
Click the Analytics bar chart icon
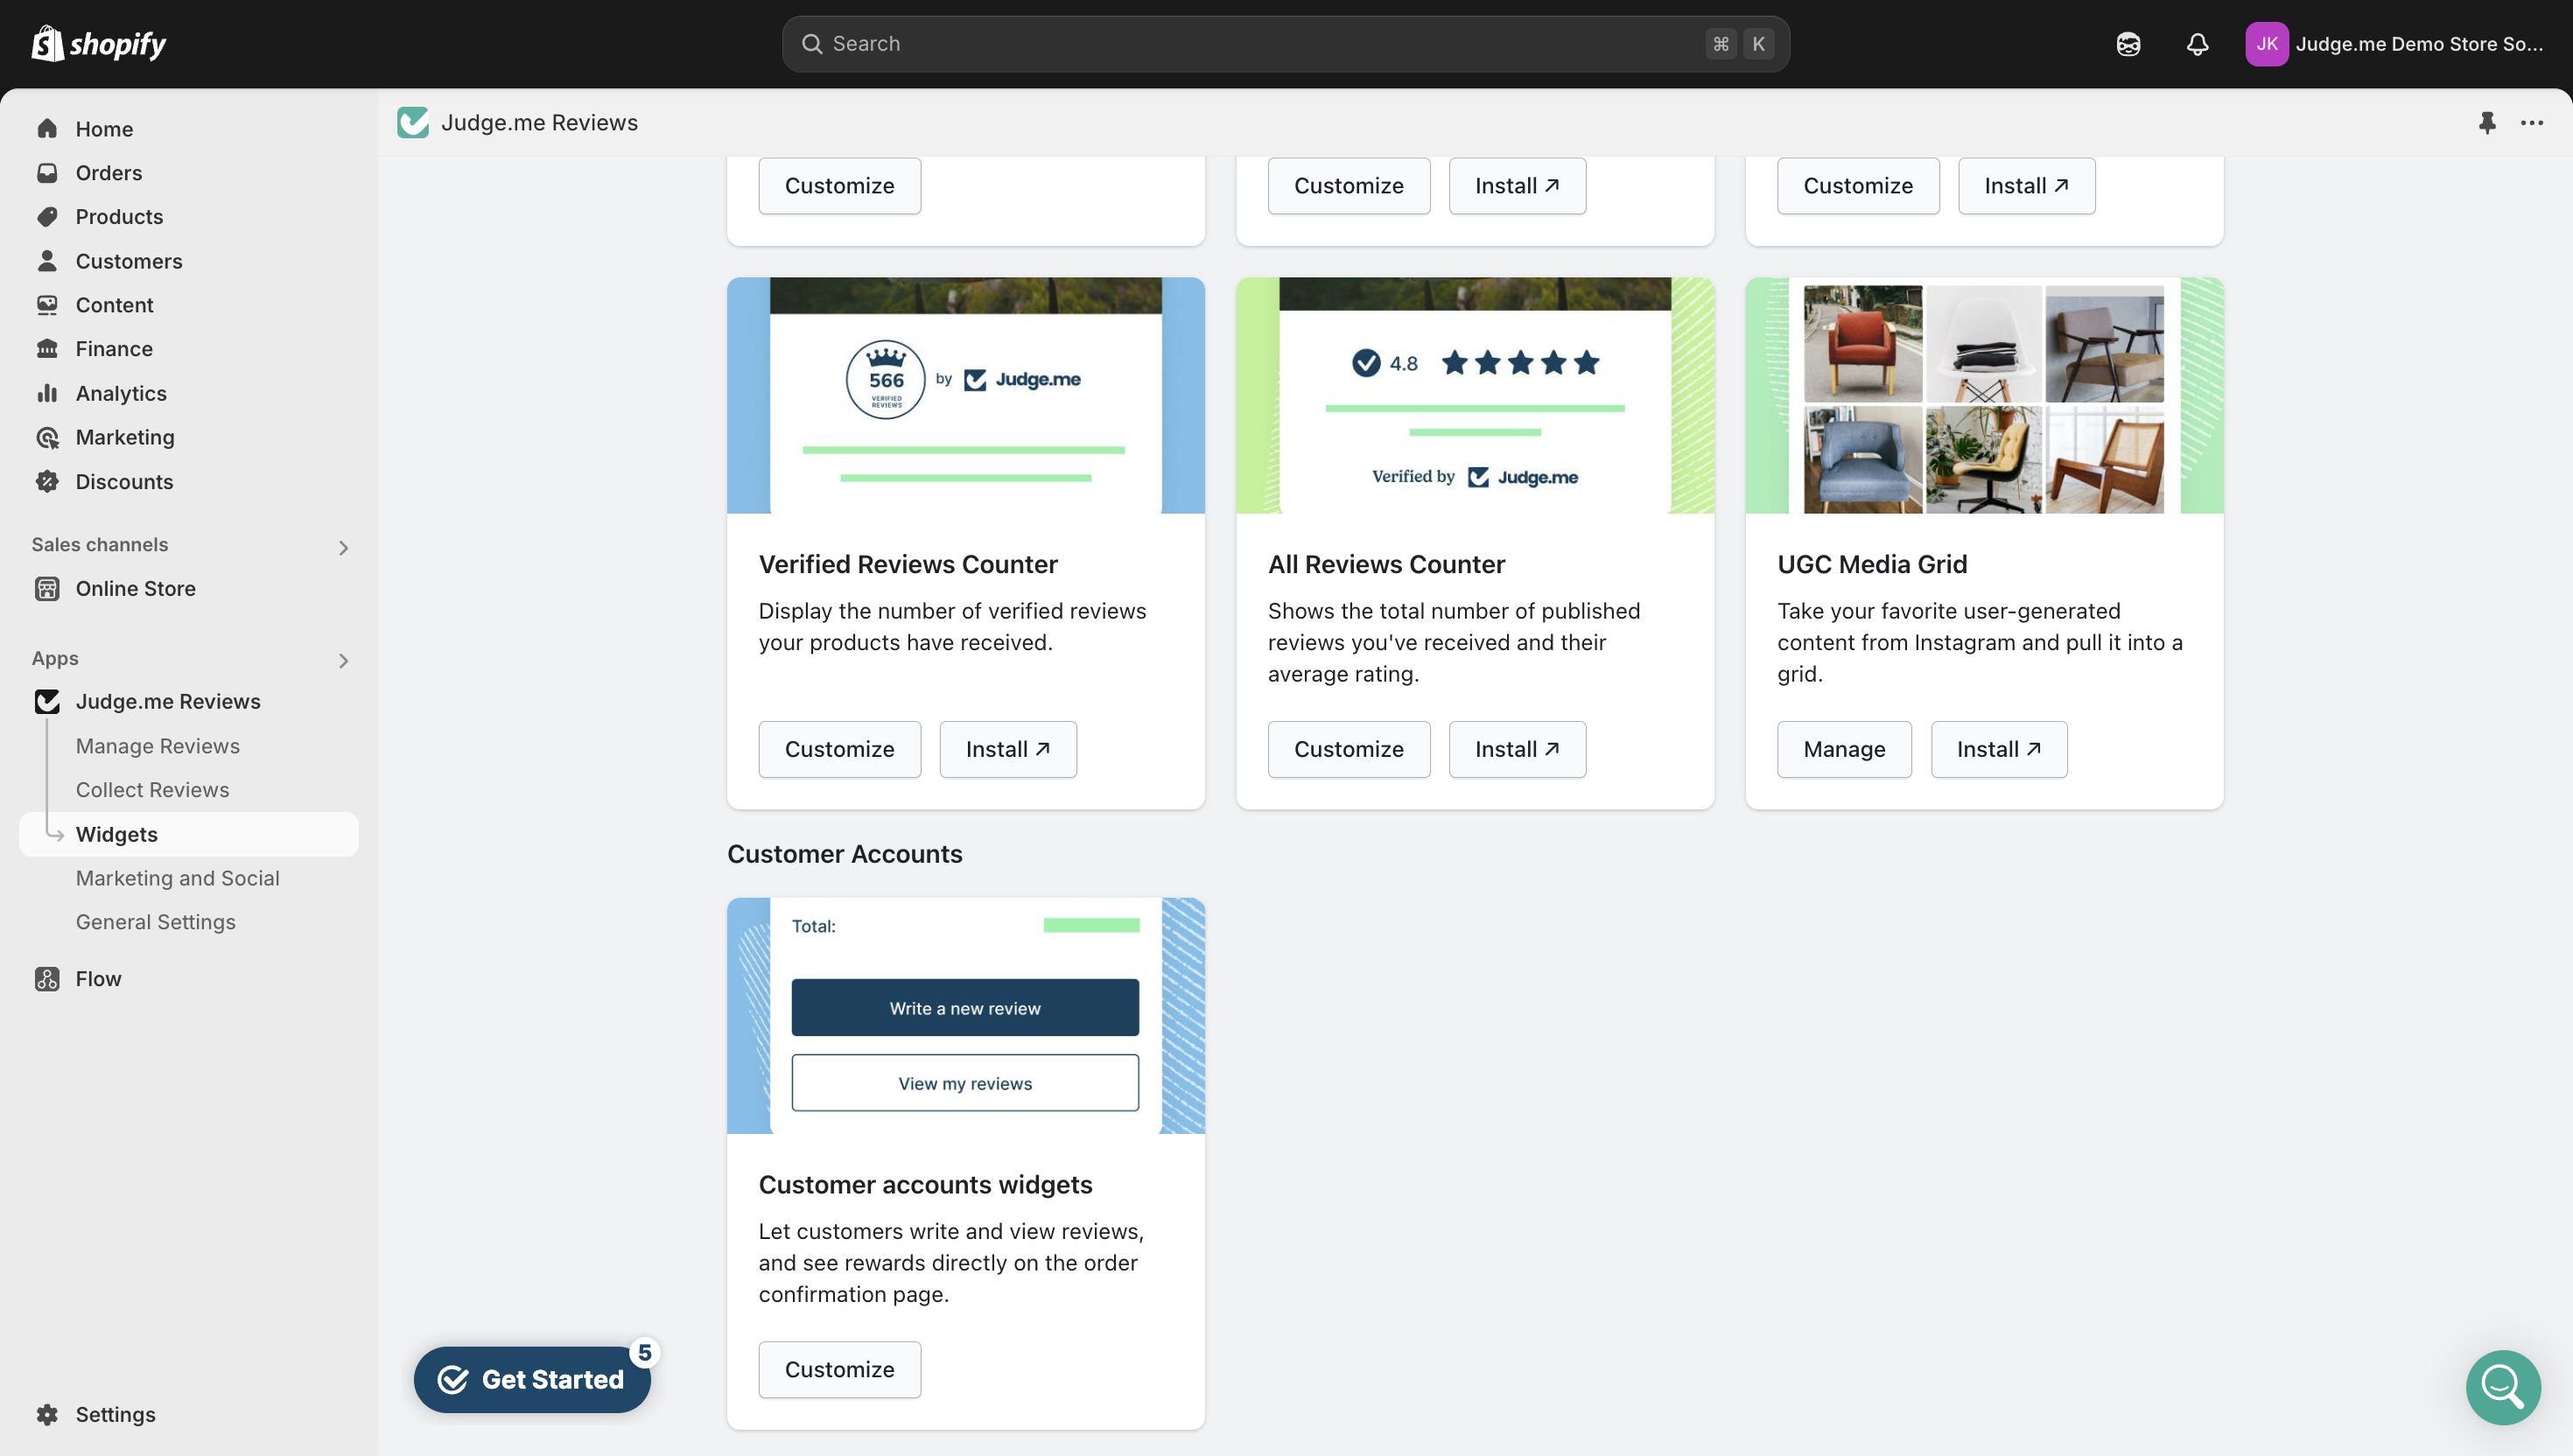[47, 393]
